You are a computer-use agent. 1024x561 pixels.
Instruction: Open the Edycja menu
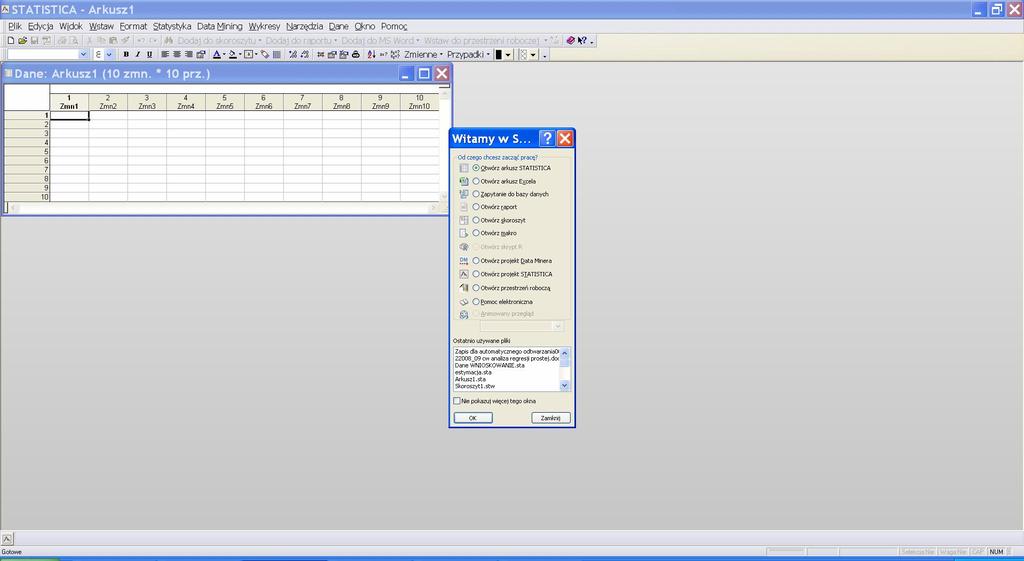pyautogui.click(x=40, y=26)
